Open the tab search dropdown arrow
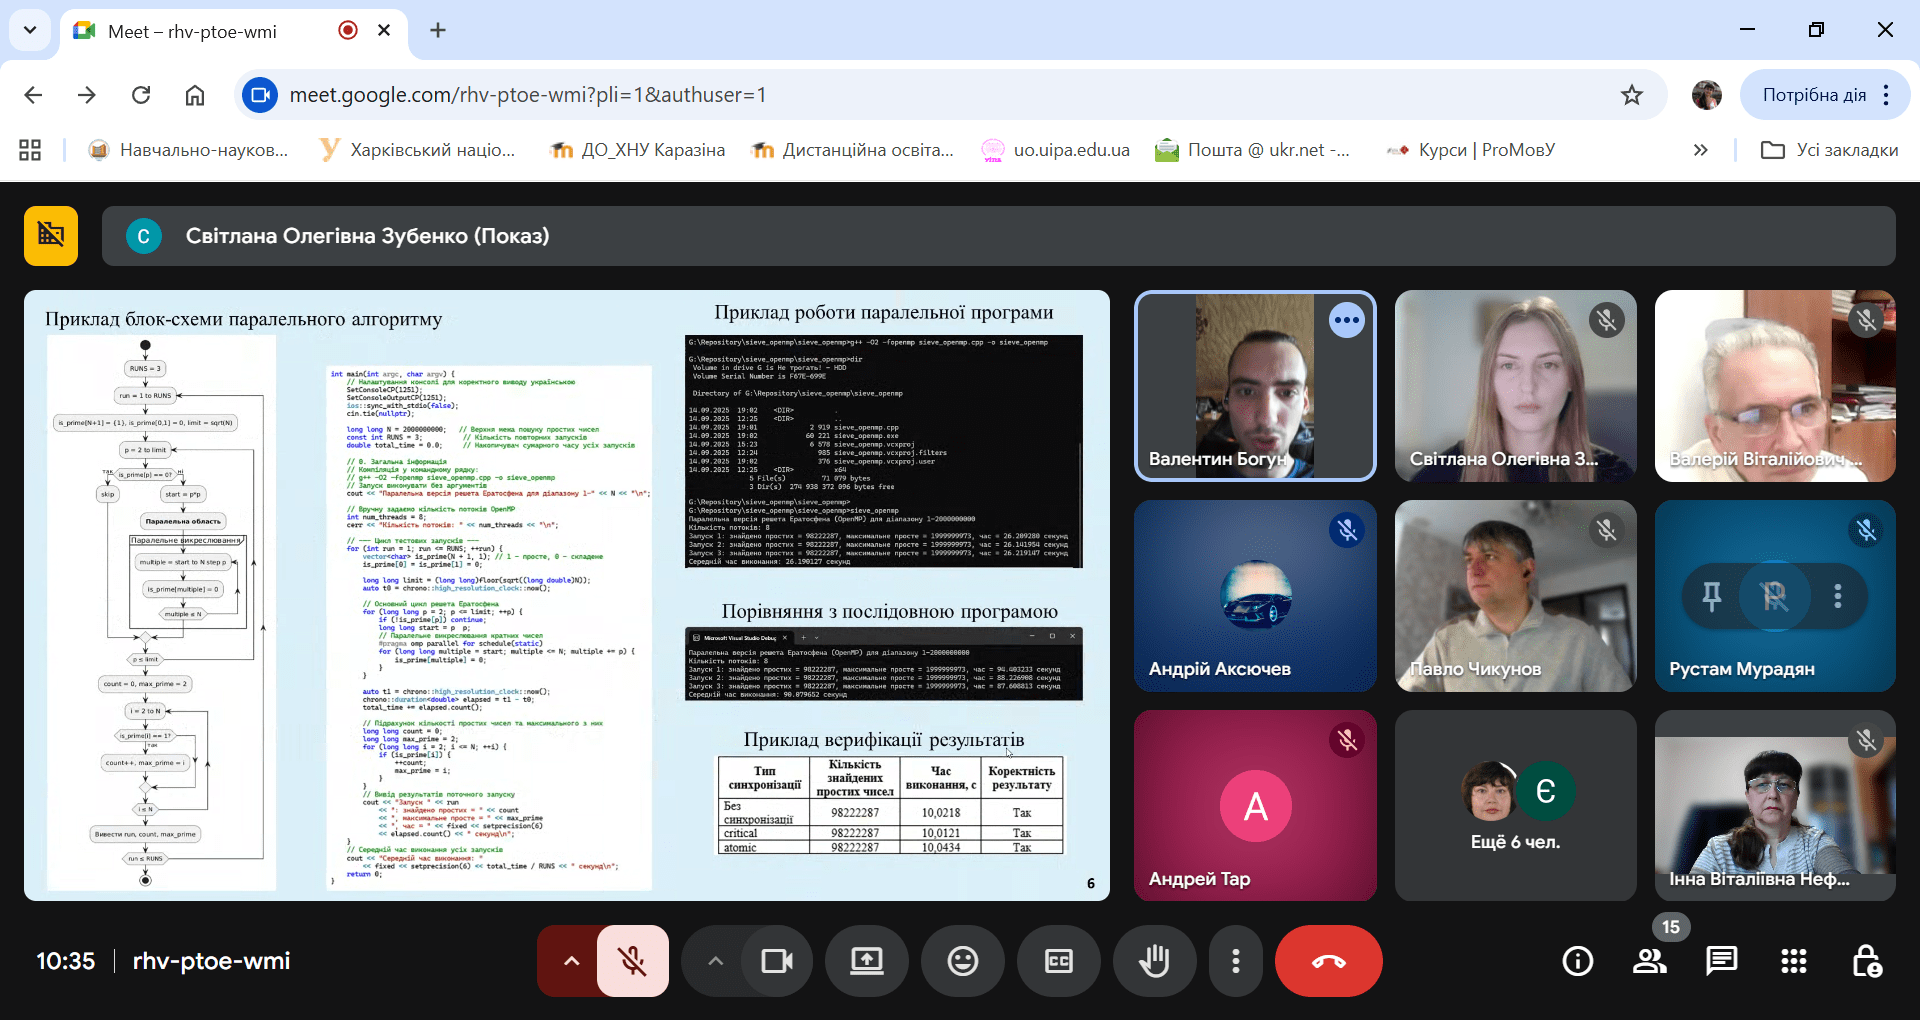The width and height of the screenshot is (1920, 1020). click(x=30, y=30)
